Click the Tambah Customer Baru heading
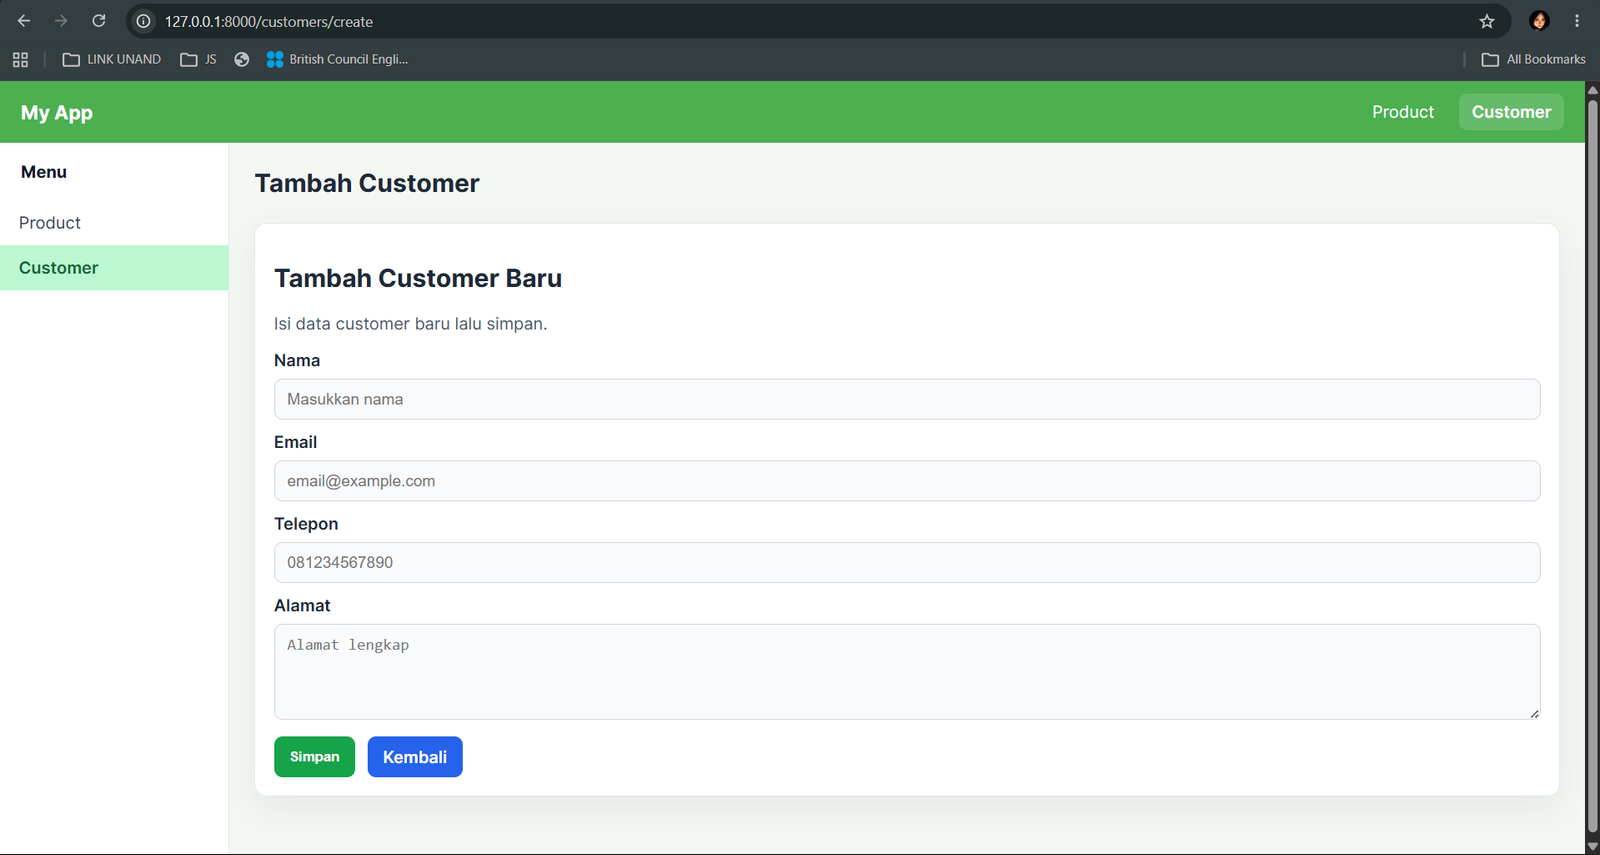1600x855 pixels. click(418, 278)
